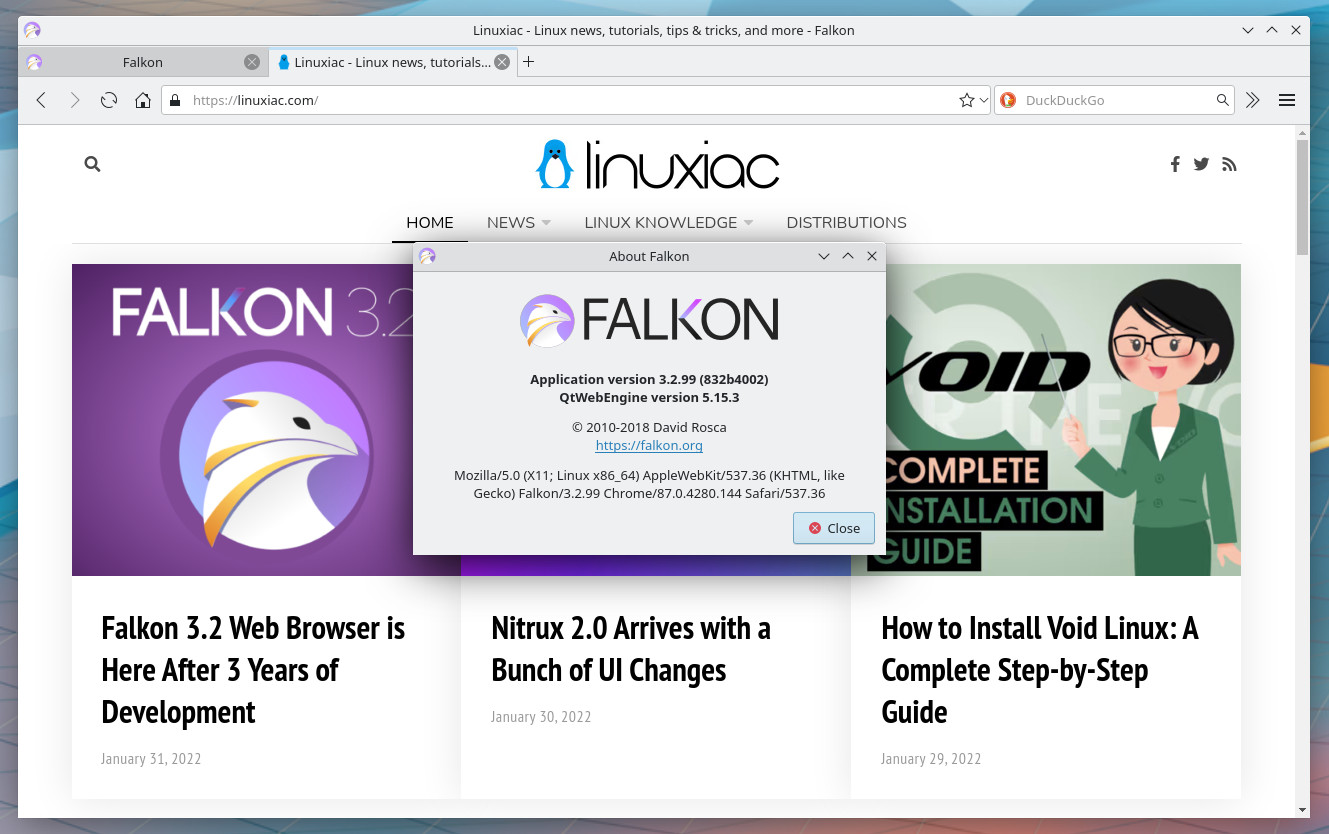Switch to the Falkon tab
Viewport: 1329px width, 834px height.
point(143,62)
